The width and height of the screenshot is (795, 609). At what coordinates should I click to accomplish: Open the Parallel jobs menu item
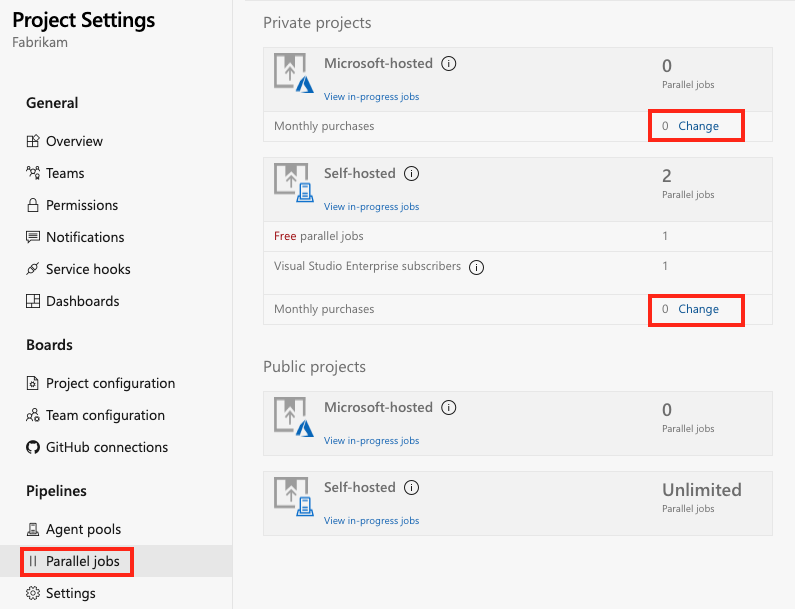coord(82,561)
